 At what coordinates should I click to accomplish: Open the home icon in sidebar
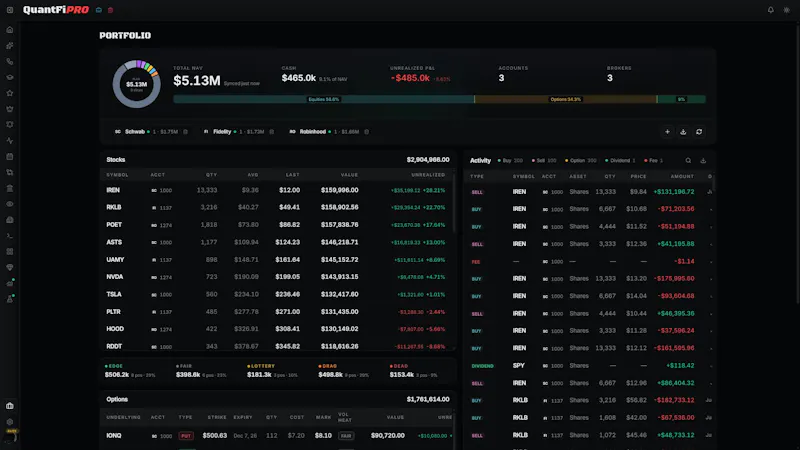[x=10, y=30]
